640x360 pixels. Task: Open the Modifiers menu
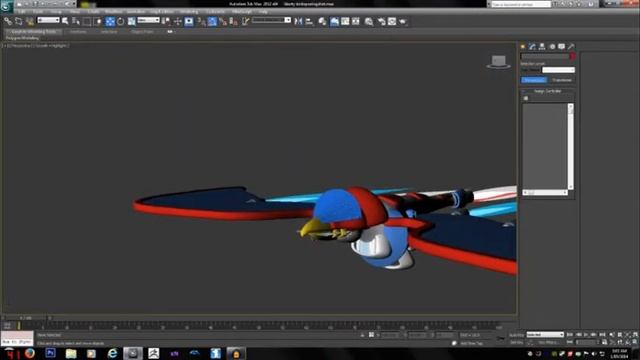(113, 11)
